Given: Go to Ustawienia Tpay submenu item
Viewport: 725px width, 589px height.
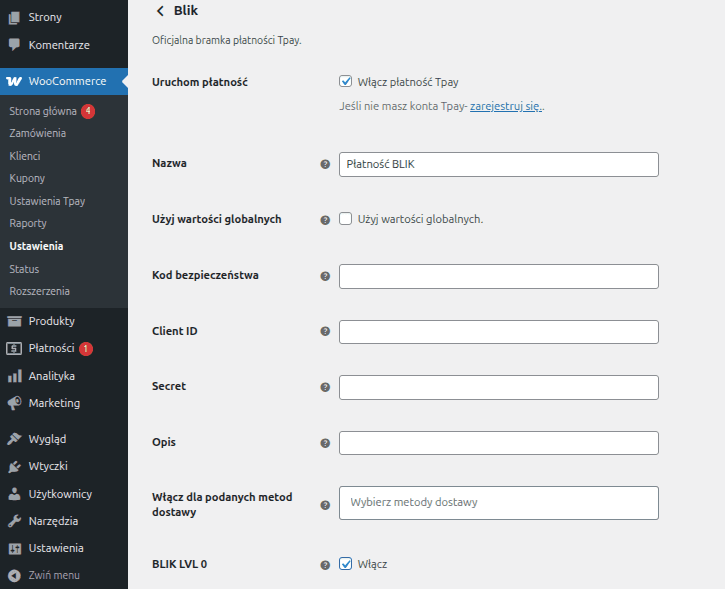Looking at the screenshot, I should 47,201.
